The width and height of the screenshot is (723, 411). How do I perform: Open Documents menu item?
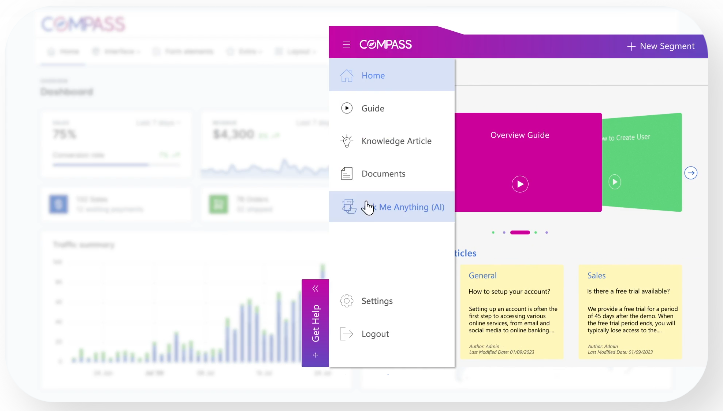click(x=392, y=173)
